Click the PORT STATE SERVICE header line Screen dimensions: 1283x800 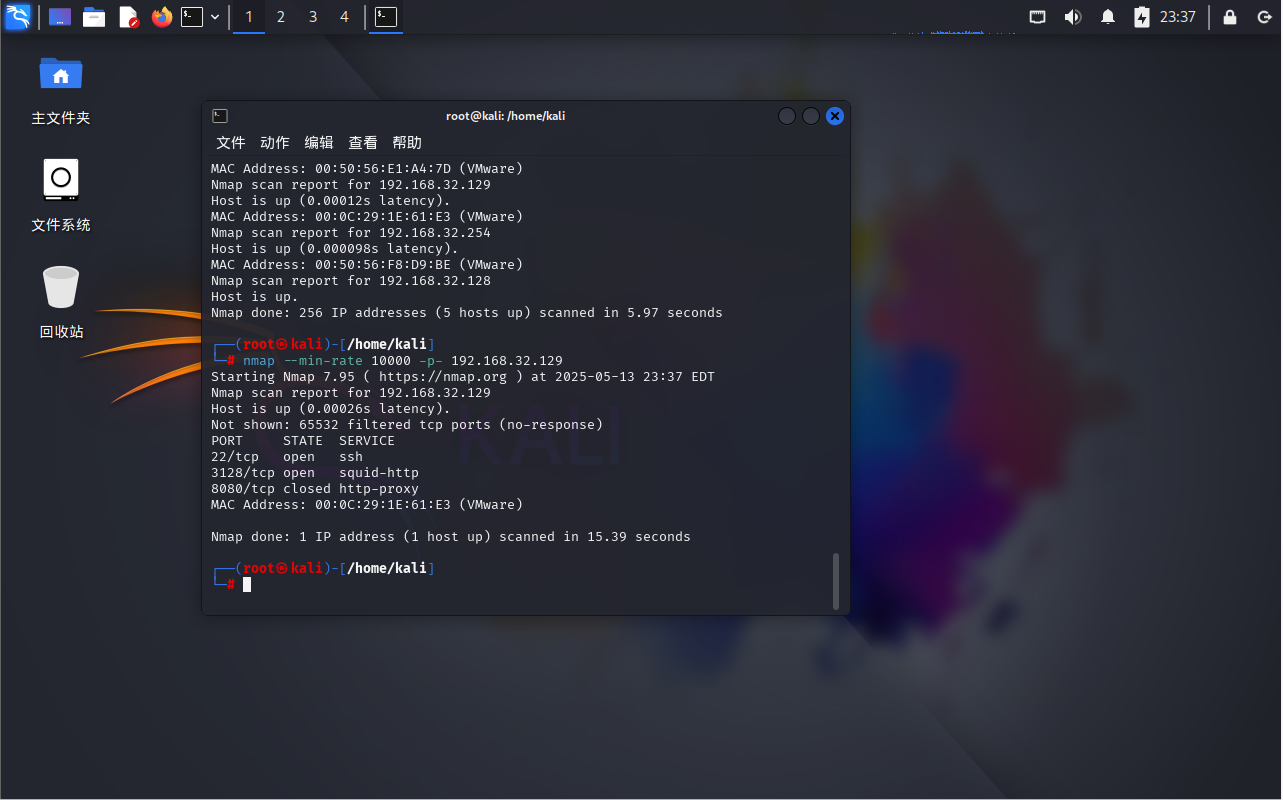303,441
